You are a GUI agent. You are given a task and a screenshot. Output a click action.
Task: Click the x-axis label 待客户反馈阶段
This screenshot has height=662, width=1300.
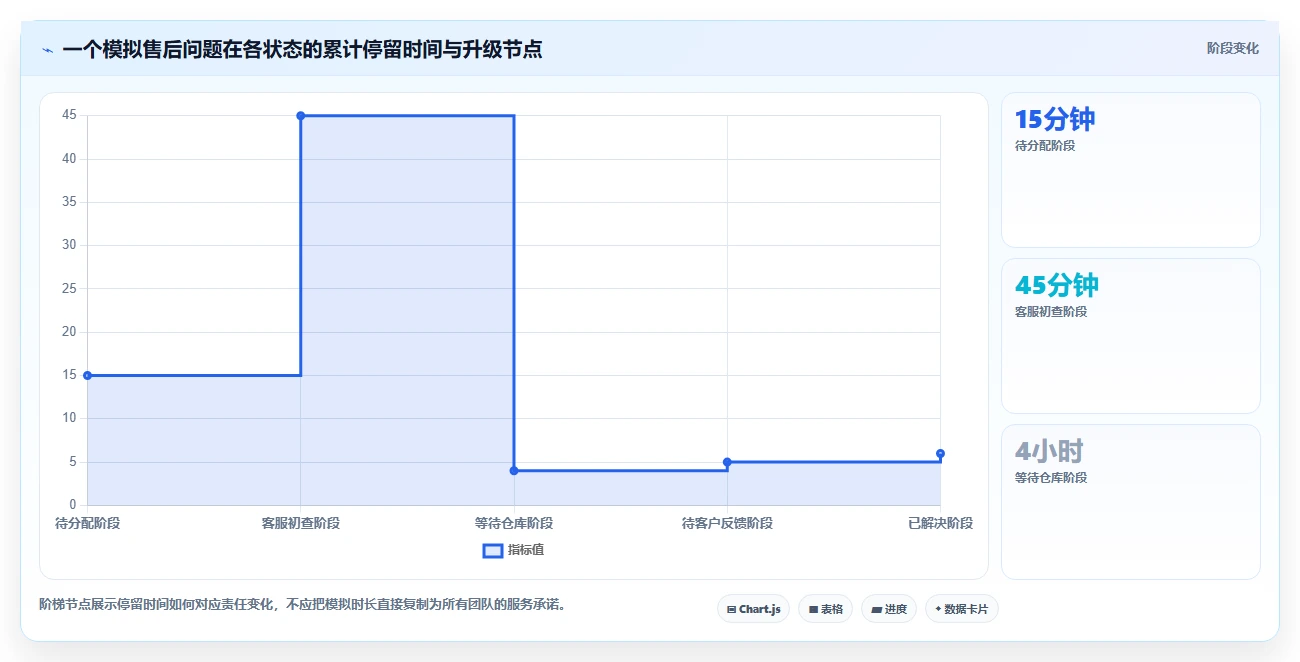tap(727, 523)
